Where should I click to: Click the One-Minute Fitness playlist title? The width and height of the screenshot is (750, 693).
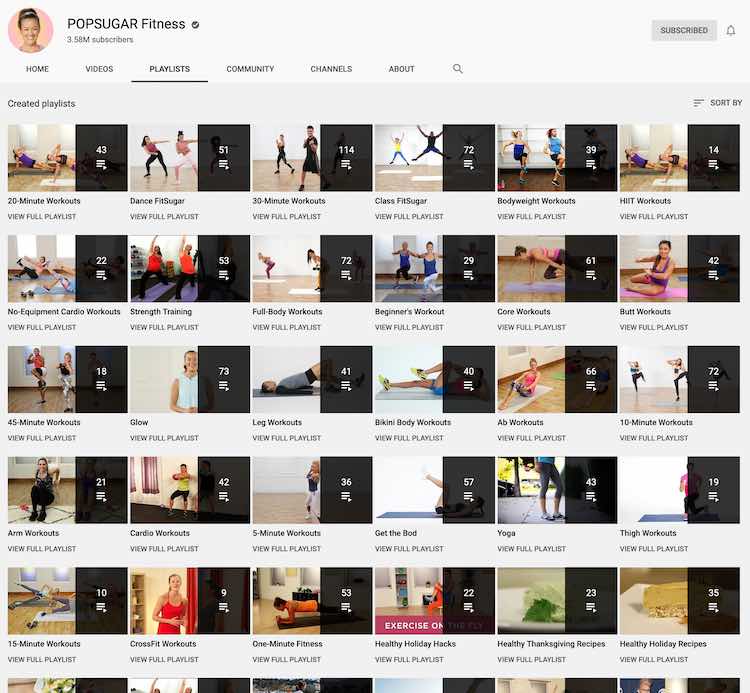[x=287, y=644]
